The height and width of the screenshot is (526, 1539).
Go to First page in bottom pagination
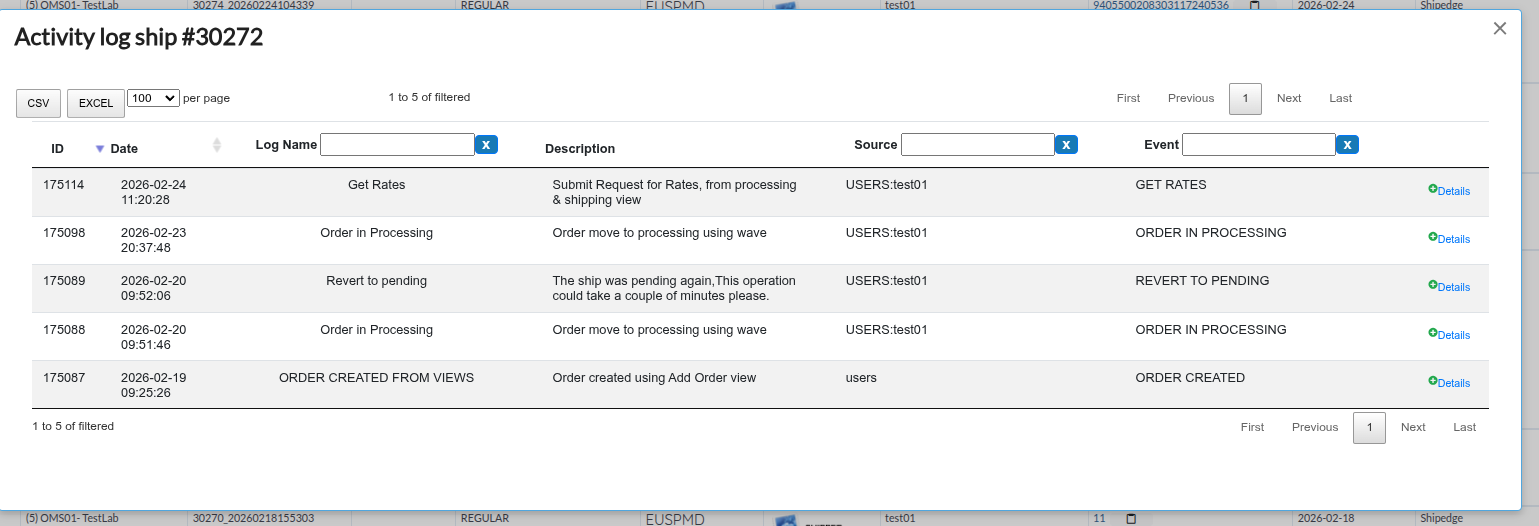coord(1252,427)
